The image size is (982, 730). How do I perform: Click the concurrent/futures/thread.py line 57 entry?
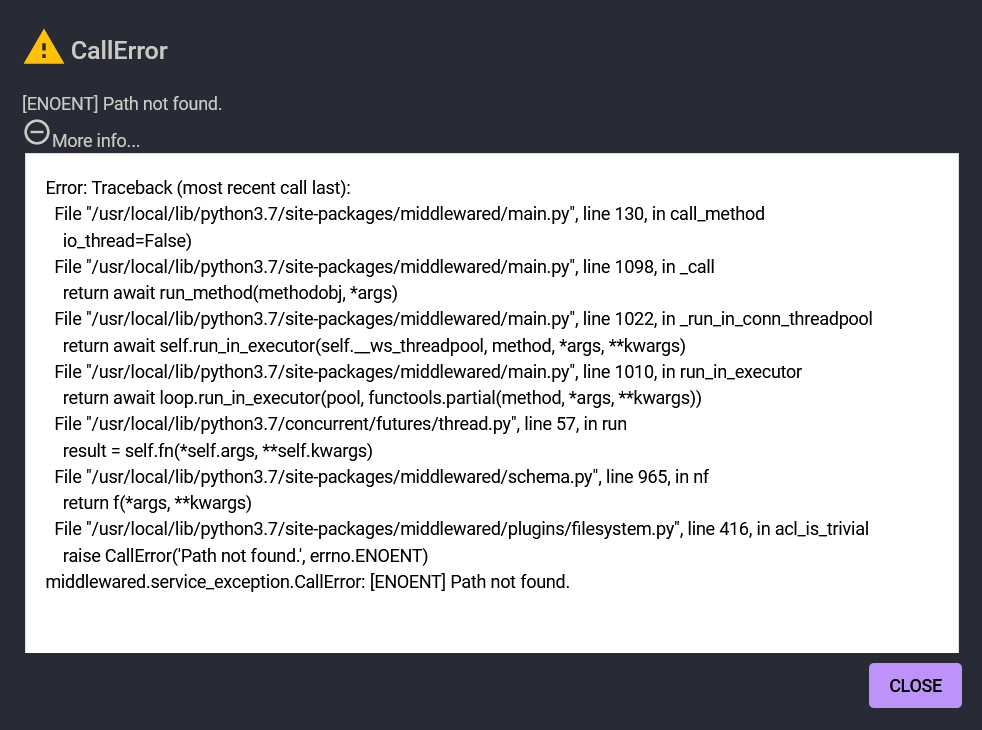[341, 424]
